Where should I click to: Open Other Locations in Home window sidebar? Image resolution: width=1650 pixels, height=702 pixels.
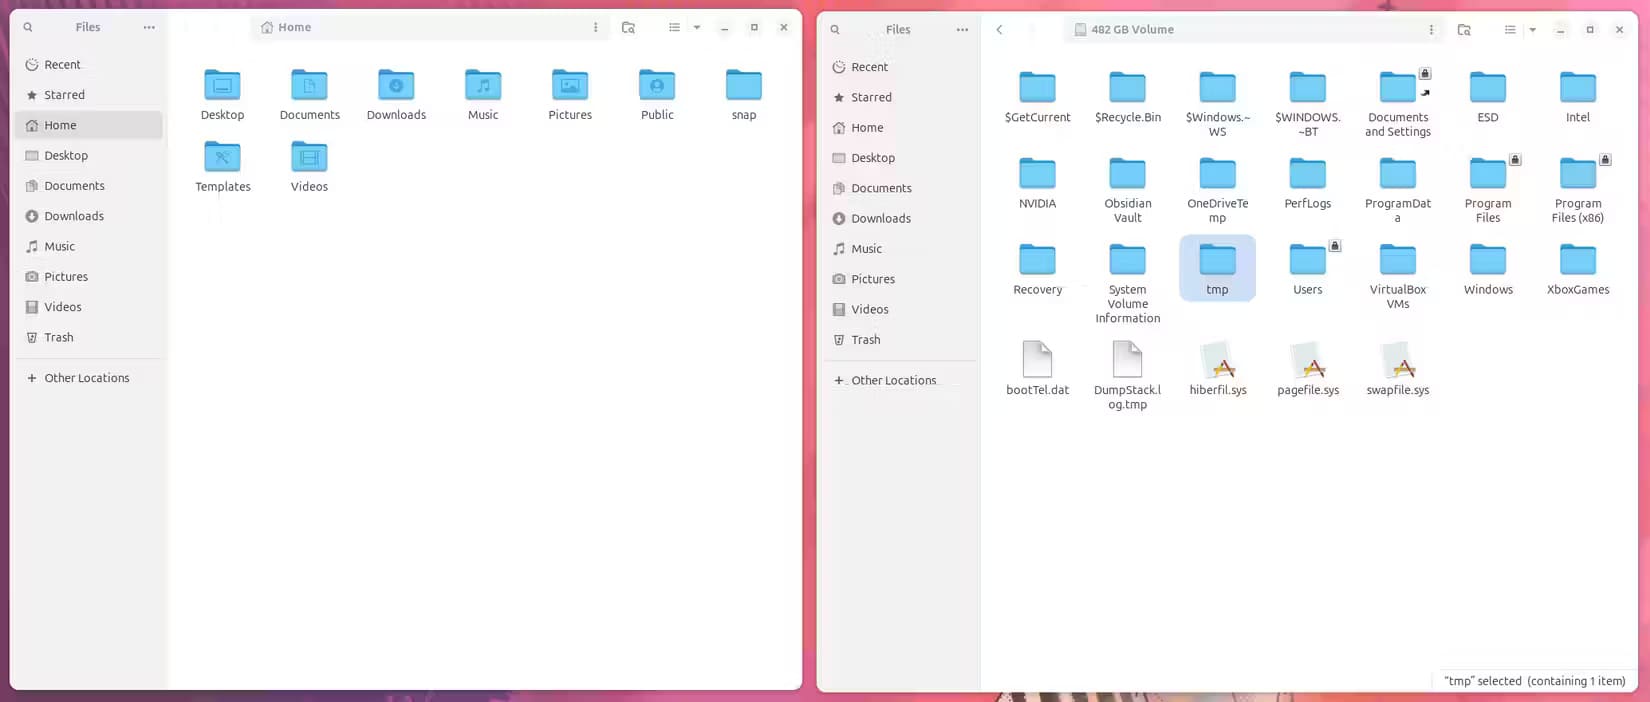89,378
